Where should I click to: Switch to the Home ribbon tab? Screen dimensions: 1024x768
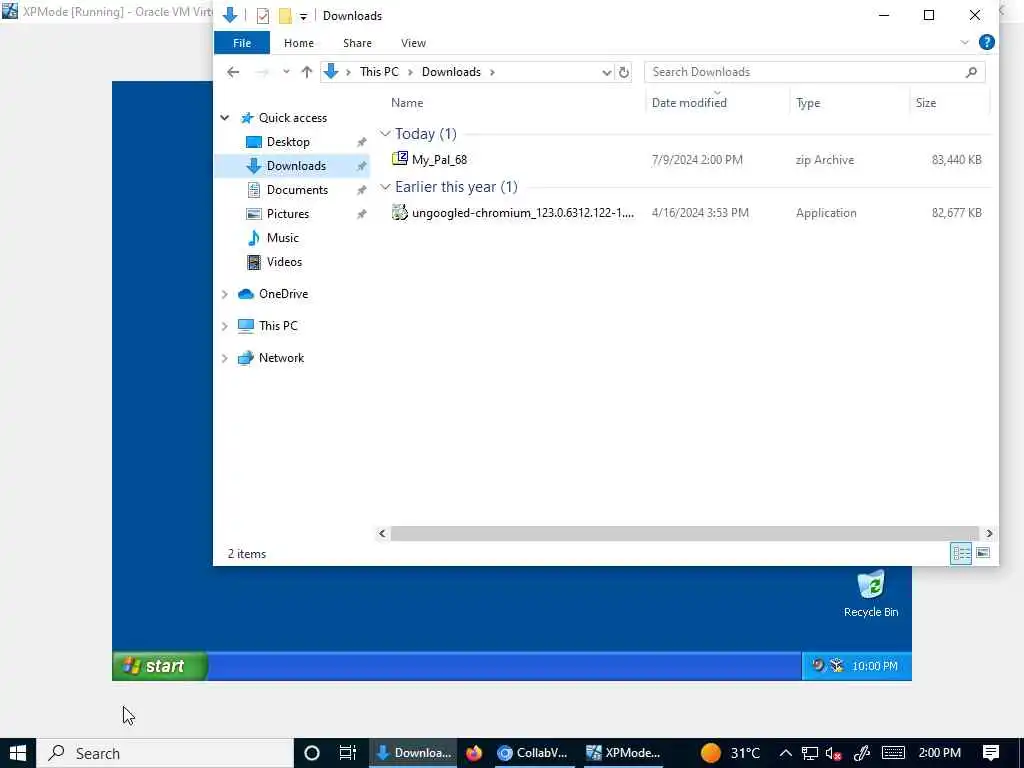pos(298,43)
